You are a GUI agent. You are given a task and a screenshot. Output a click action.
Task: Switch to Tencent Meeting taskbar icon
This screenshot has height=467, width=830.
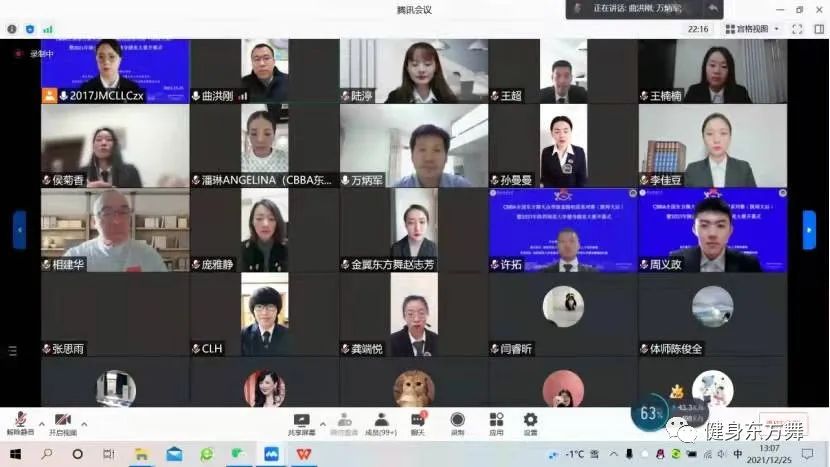pyautogui.click(x=271, y=454)
